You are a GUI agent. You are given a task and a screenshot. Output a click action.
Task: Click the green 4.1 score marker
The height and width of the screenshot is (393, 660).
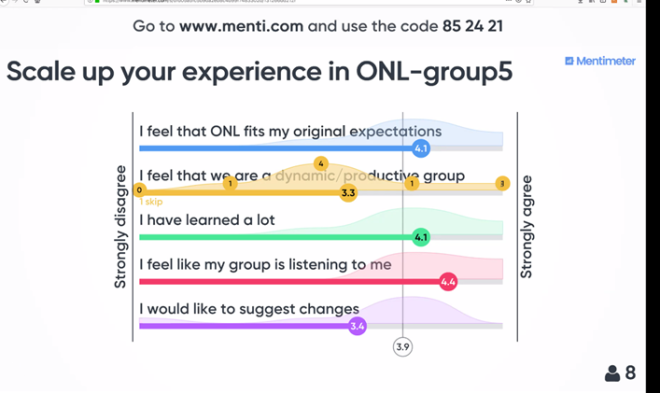click(421, 237)
